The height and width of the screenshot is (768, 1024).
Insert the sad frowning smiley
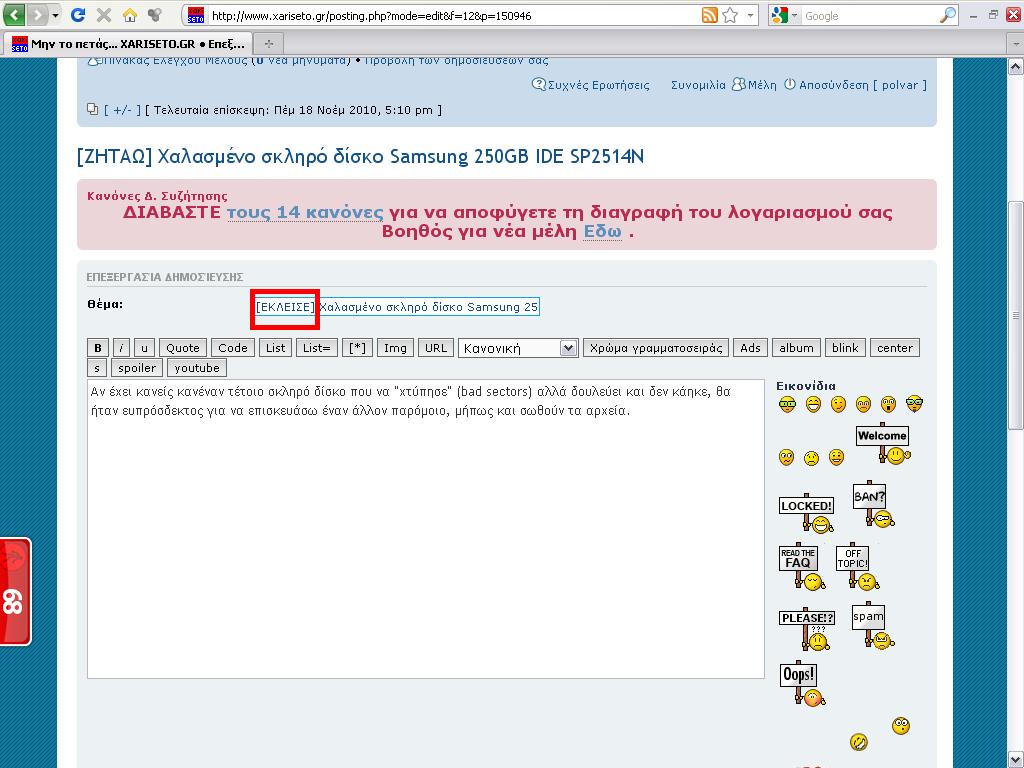811,458
